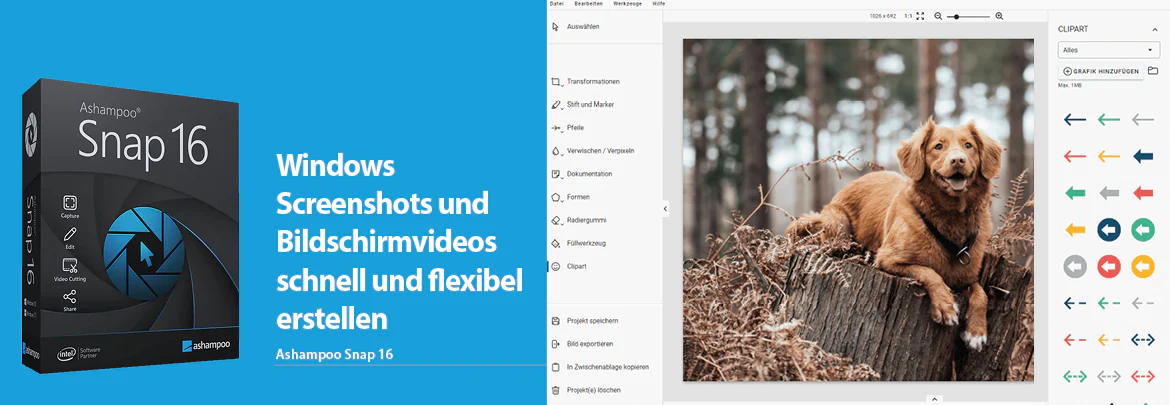Viewport: 1170px width, 405px height.
Task: Open the Werkzeuge menu
Action: pyautogui.click(x=628, y=4)
